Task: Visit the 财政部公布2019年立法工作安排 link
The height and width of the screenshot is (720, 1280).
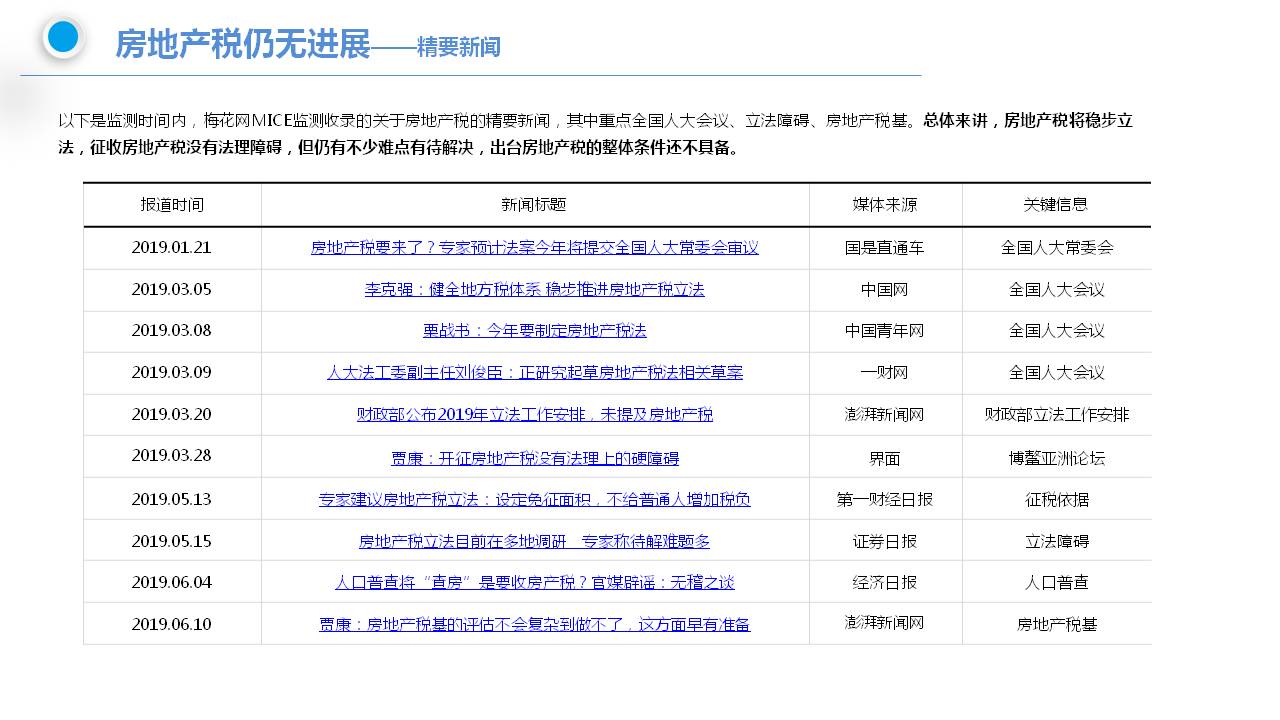Action: 534,415
